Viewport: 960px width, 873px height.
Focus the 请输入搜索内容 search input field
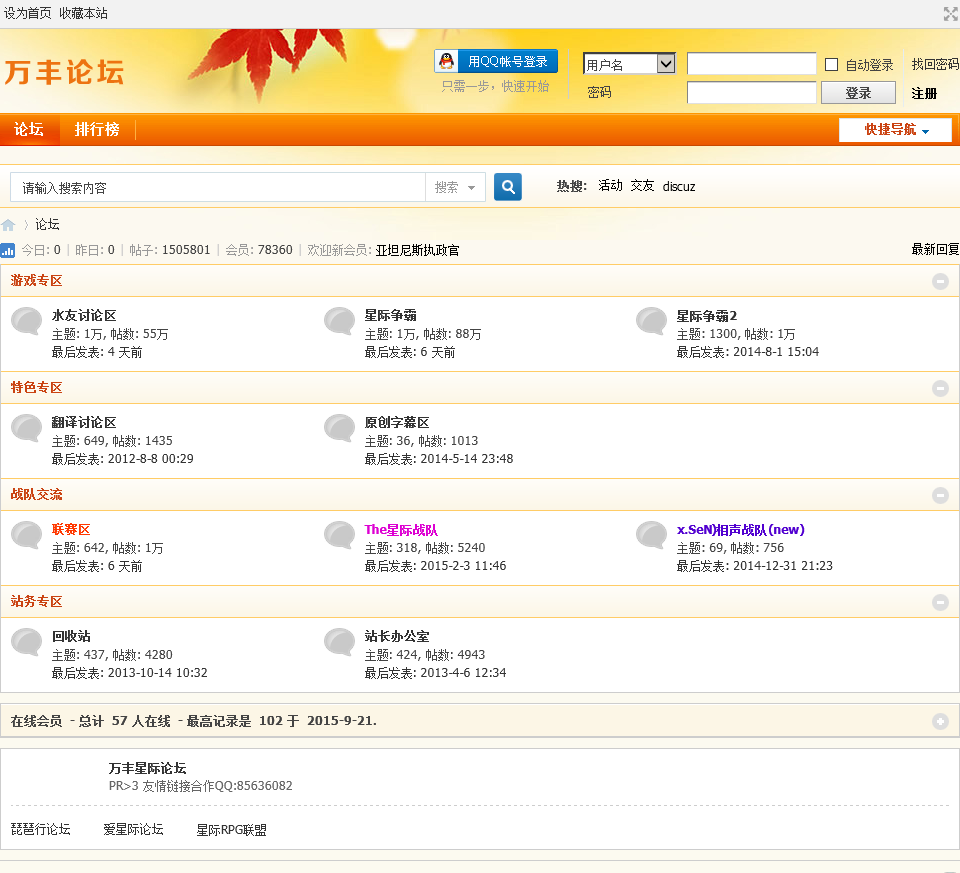(218, 187)
